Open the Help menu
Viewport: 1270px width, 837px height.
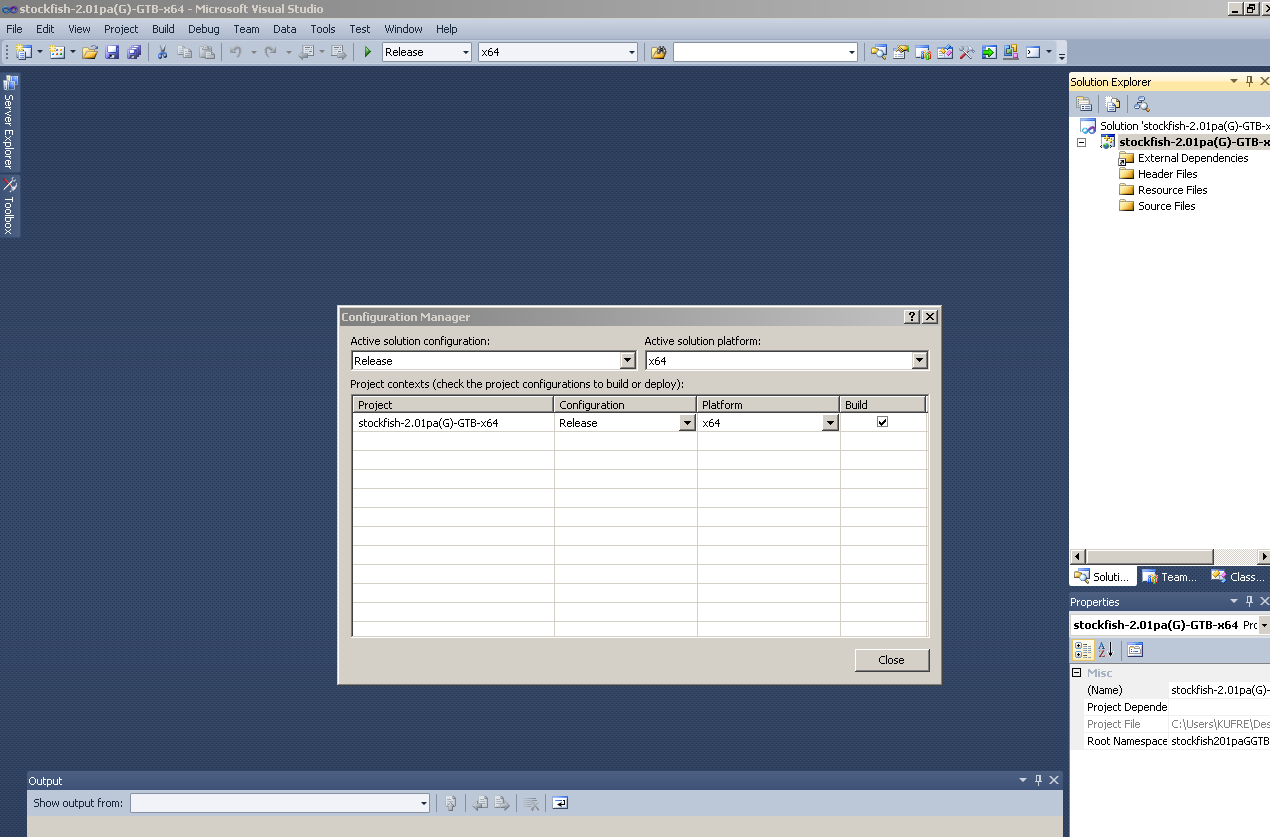coord(447,29)
